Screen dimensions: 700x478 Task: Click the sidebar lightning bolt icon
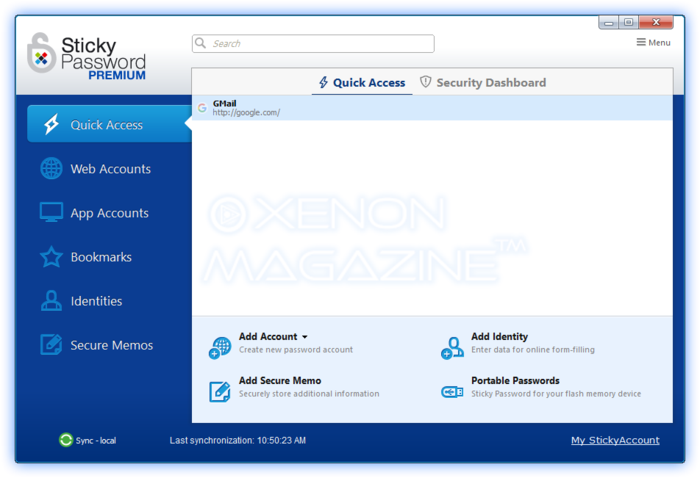pos(51,124)
